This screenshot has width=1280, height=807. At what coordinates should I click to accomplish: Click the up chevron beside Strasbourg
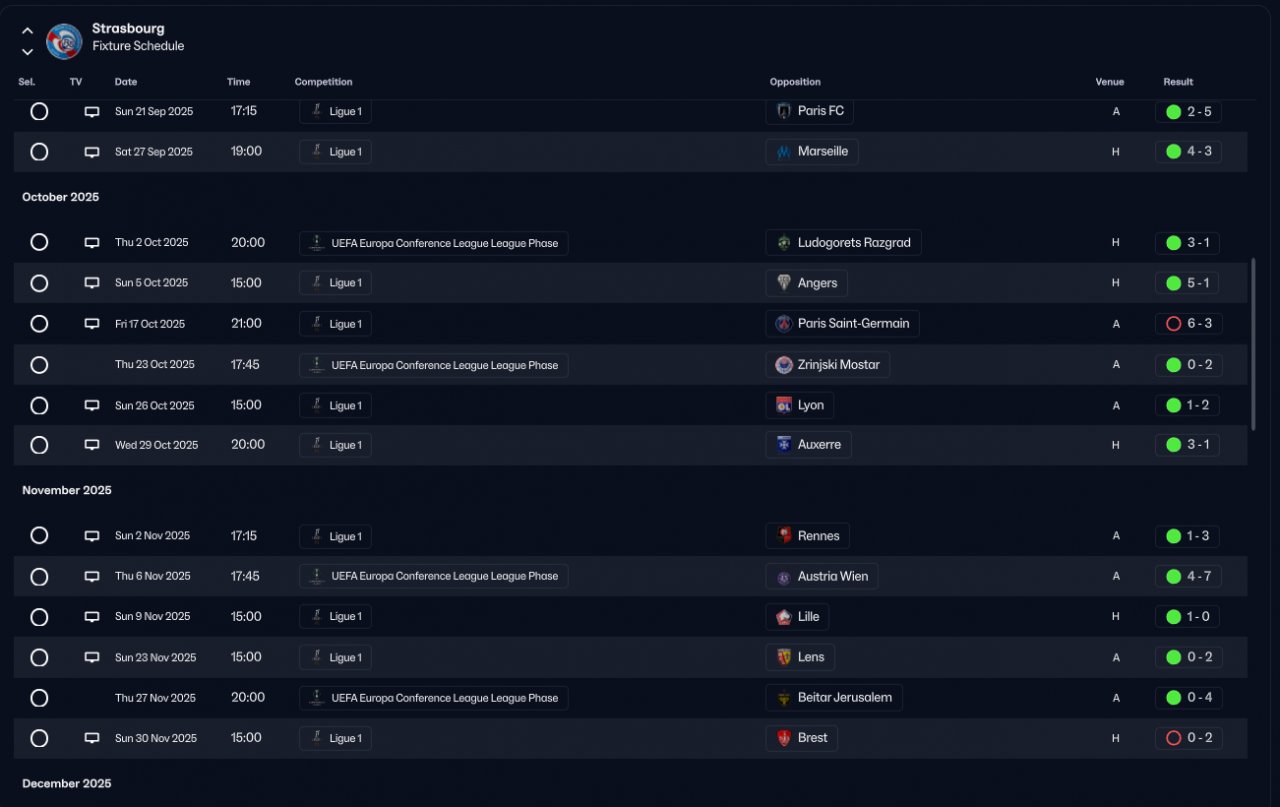pos(27,31)
